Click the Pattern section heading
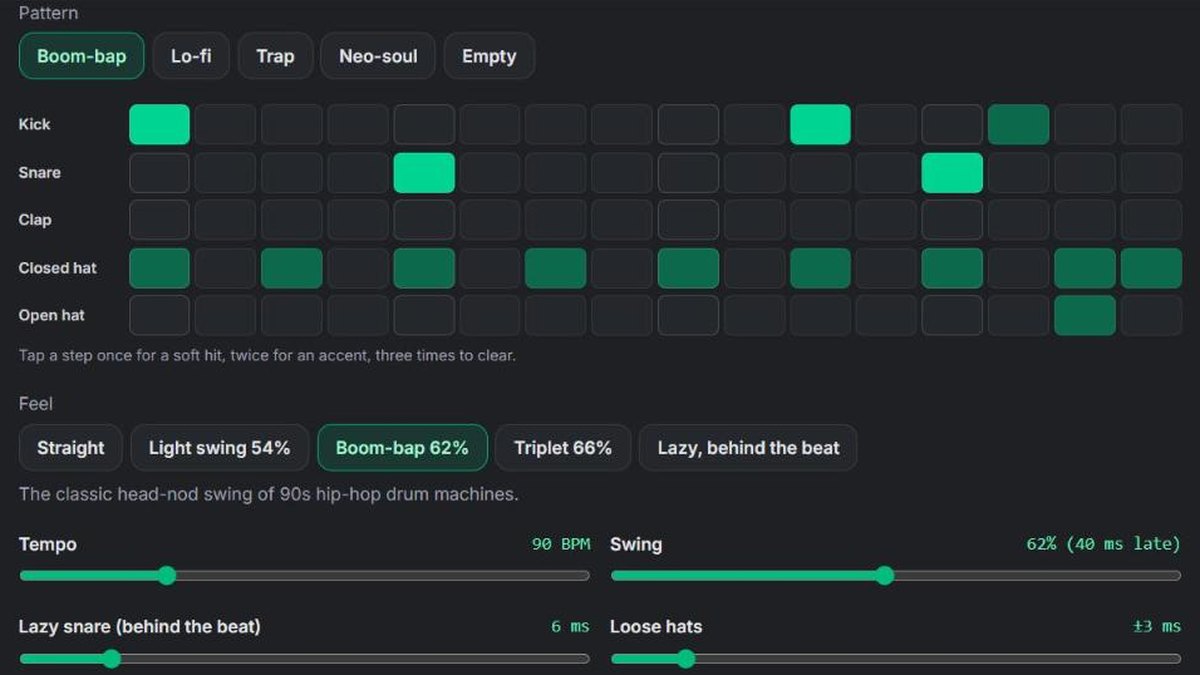The height and width of the screenshot is (675, 1200). coord(48,13)
